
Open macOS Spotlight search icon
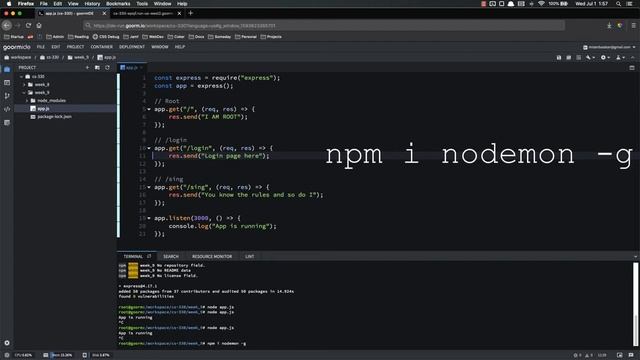618,4
